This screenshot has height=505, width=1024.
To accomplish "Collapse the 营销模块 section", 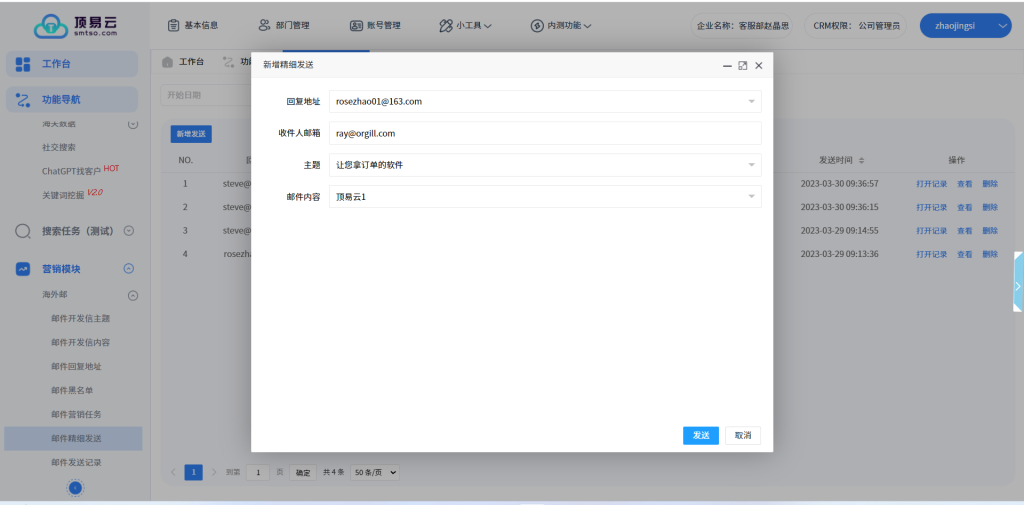I will click(x=128, y=269).
